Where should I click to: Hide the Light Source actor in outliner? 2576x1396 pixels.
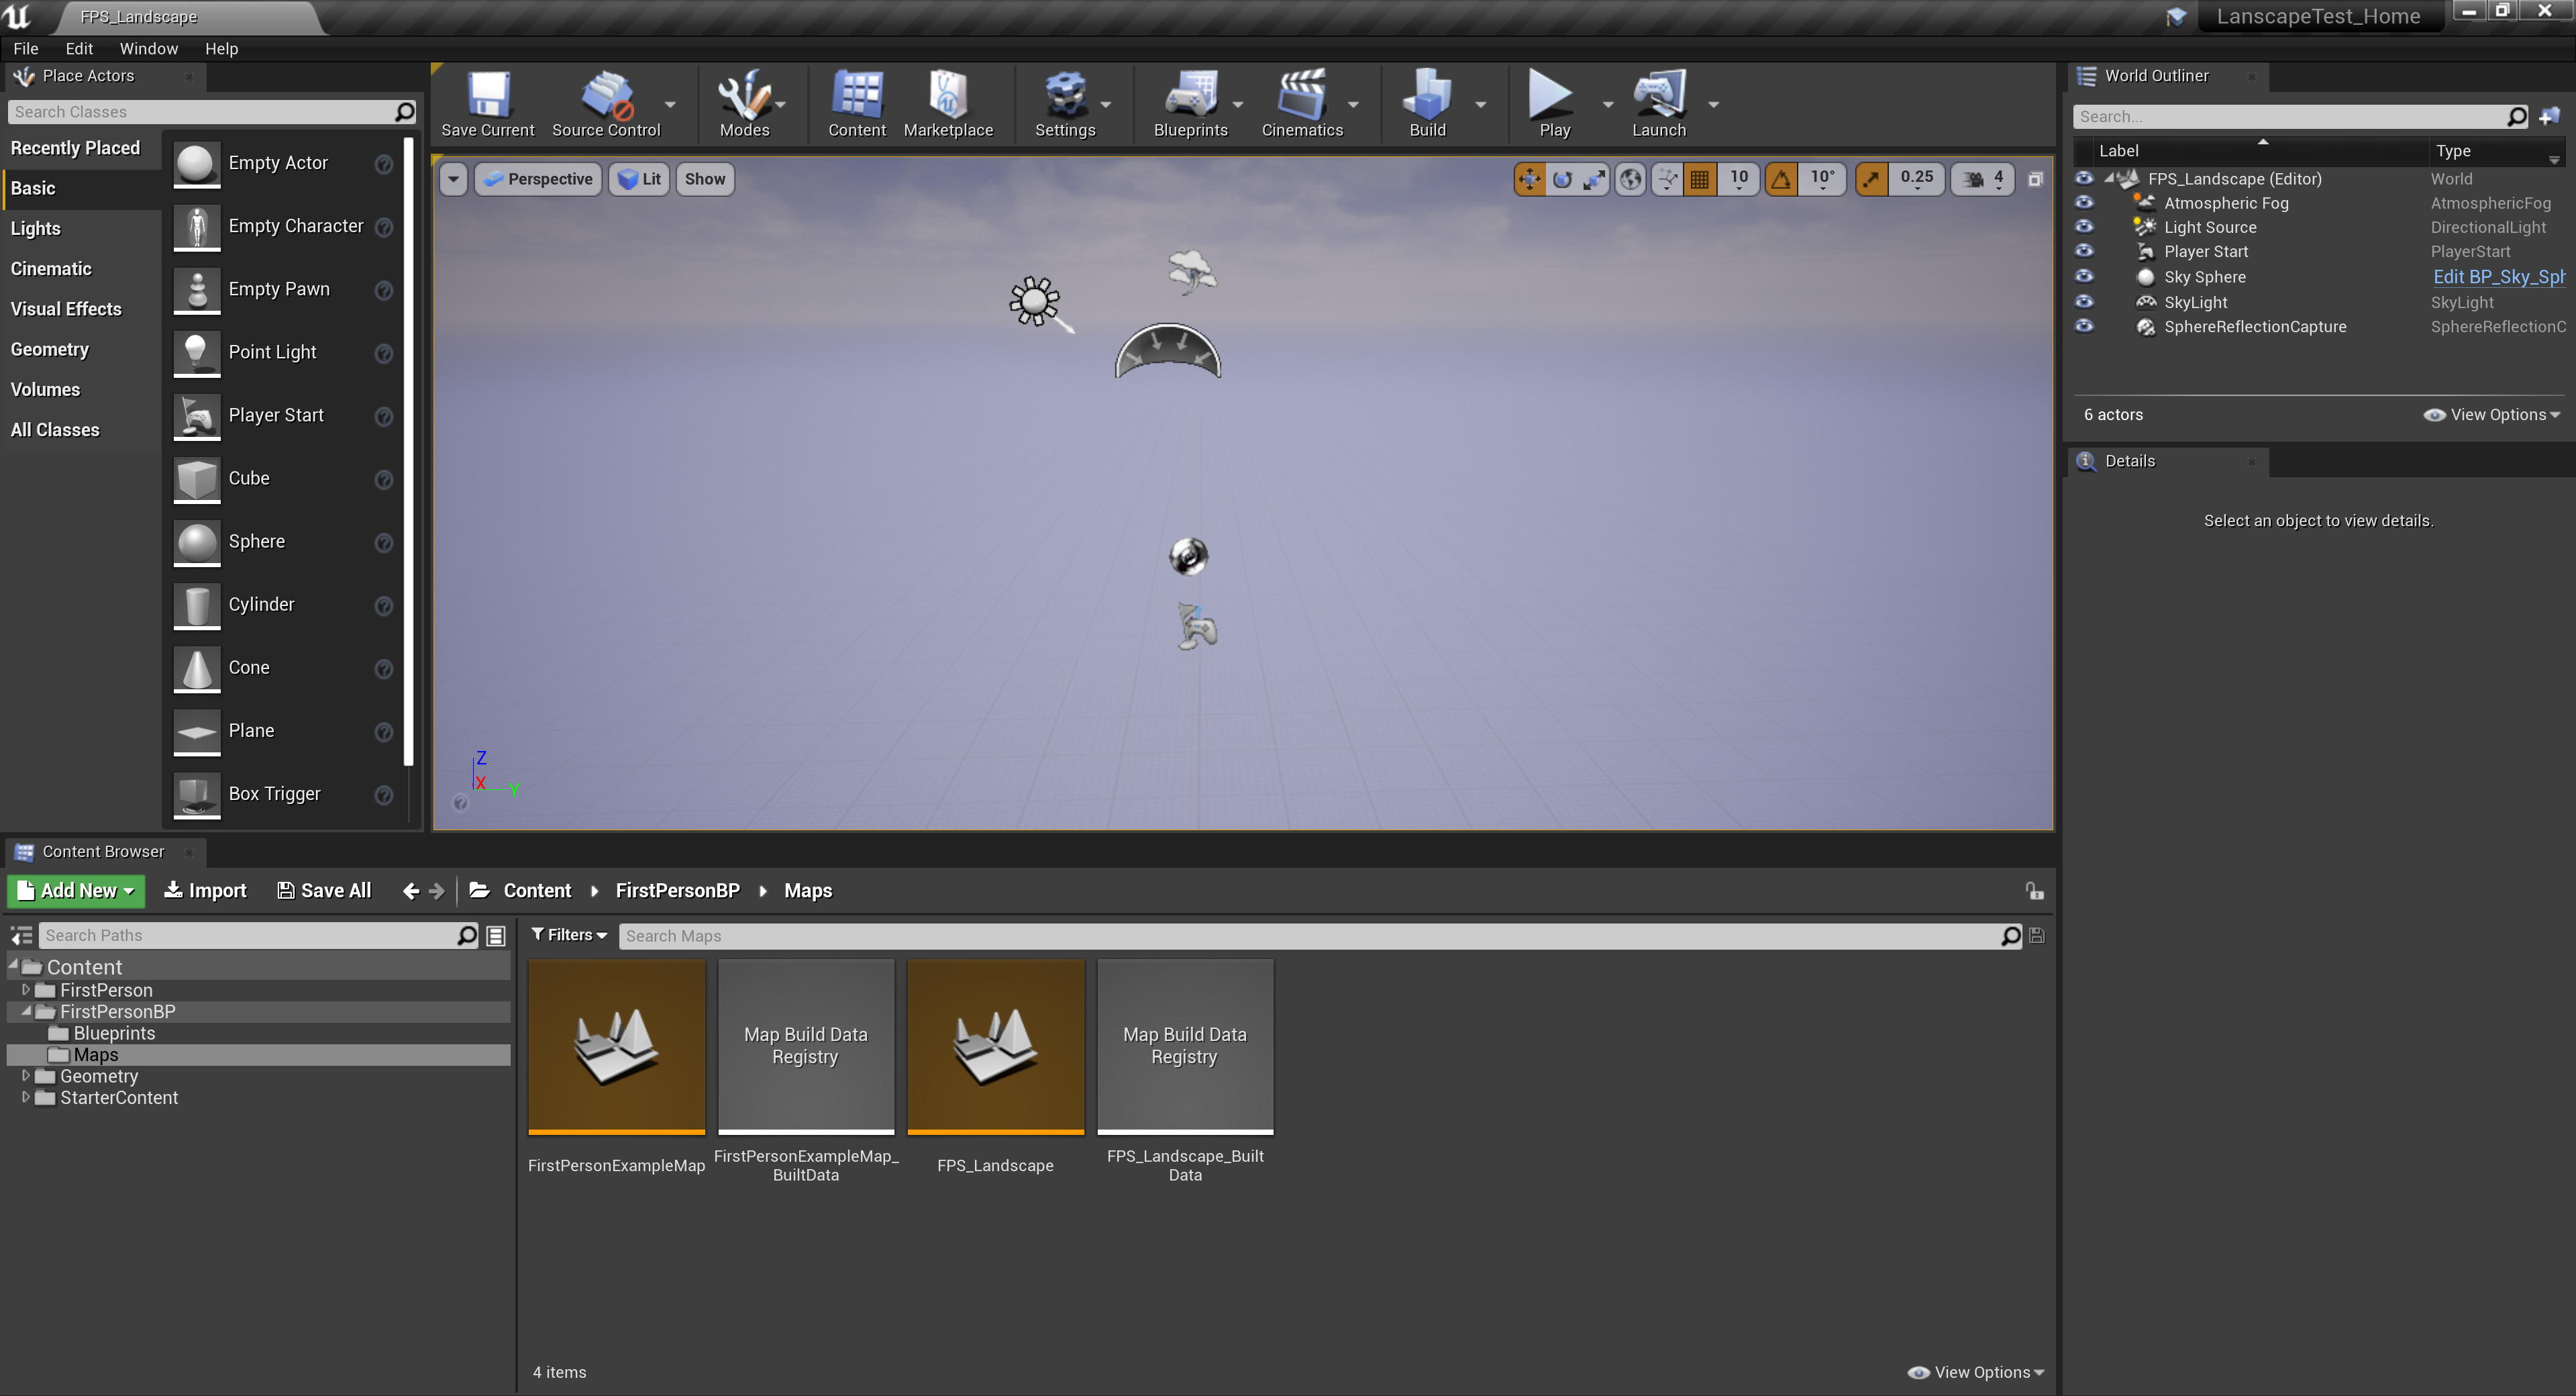tap(2084, 227)
